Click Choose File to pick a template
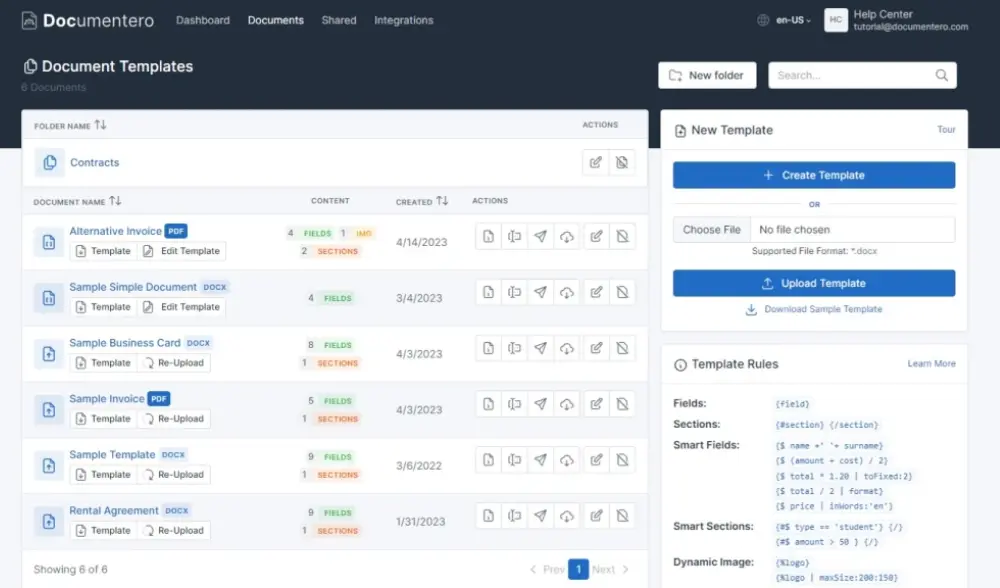Viewport: 1000px width, 588px height. 711,230
